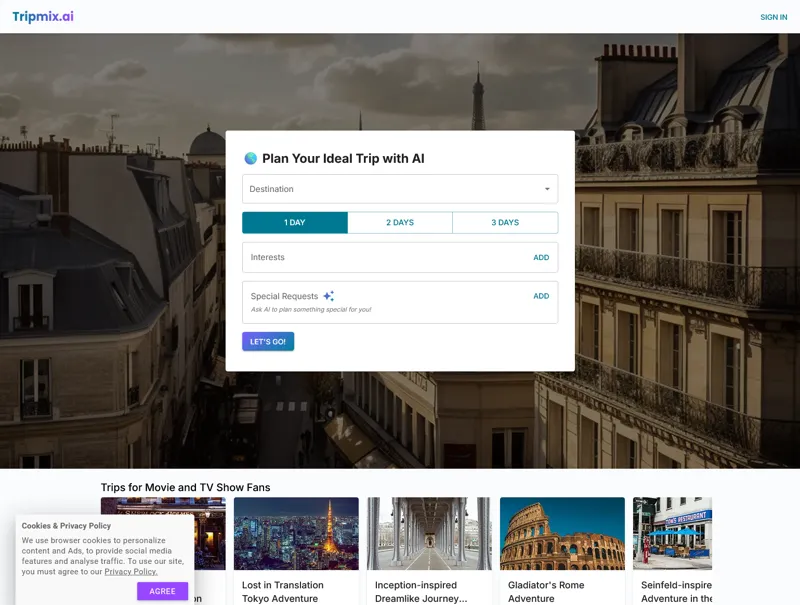Click the Gladiator's Rome Adventure title
Image resolution: width=800 pixels, height=605 pixels.
pos(546,592)
